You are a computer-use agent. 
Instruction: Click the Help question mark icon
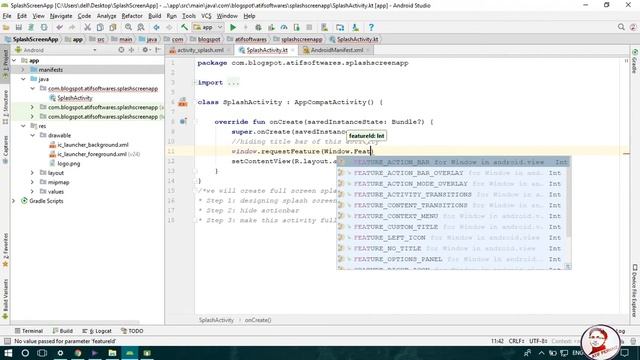(x=371, y=27)
